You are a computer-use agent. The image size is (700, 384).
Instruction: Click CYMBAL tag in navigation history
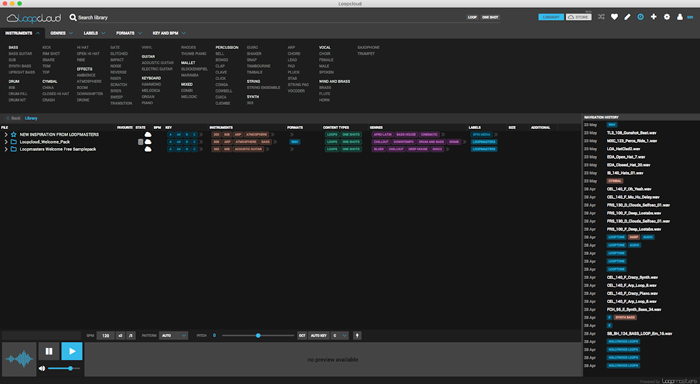pos(615,181)
